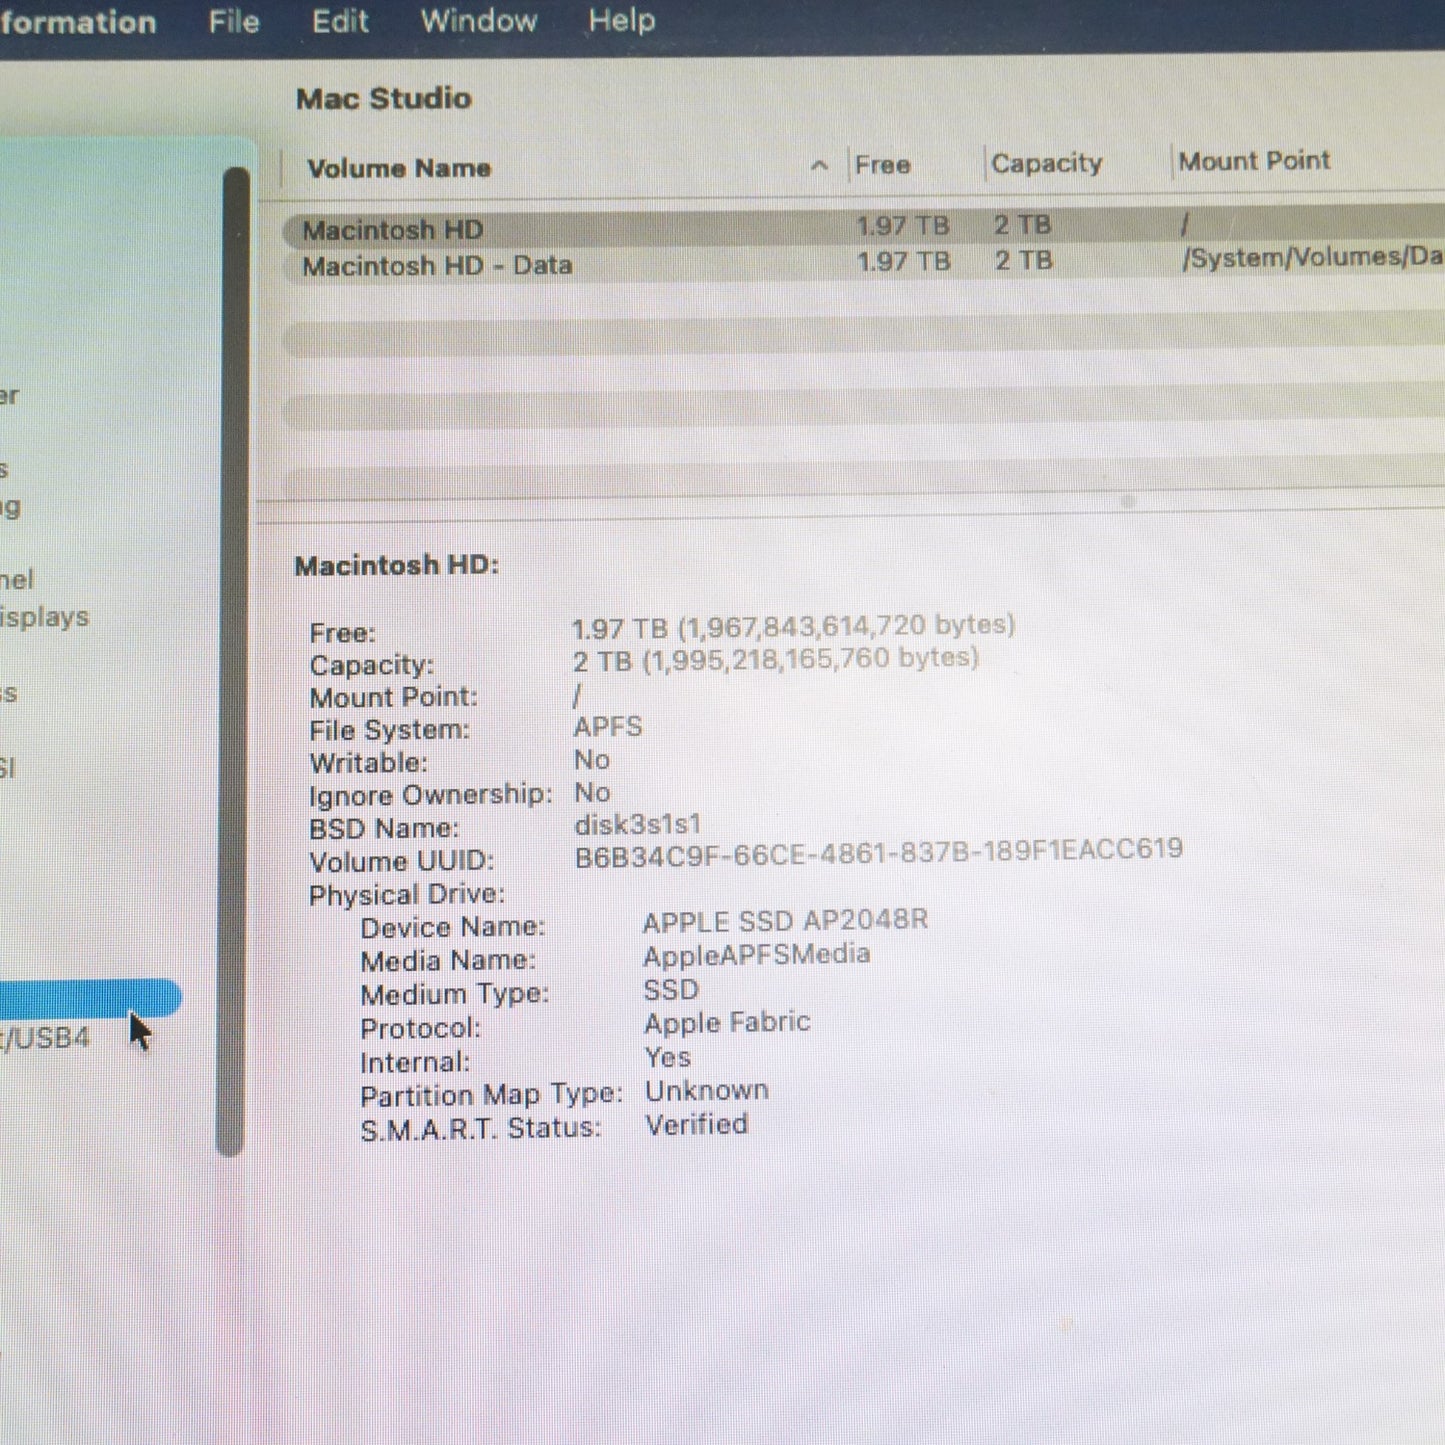1445x1445 pixels.
Task: Click the AppleAPFSMedia media name value
Action: [x=756, y=955]
